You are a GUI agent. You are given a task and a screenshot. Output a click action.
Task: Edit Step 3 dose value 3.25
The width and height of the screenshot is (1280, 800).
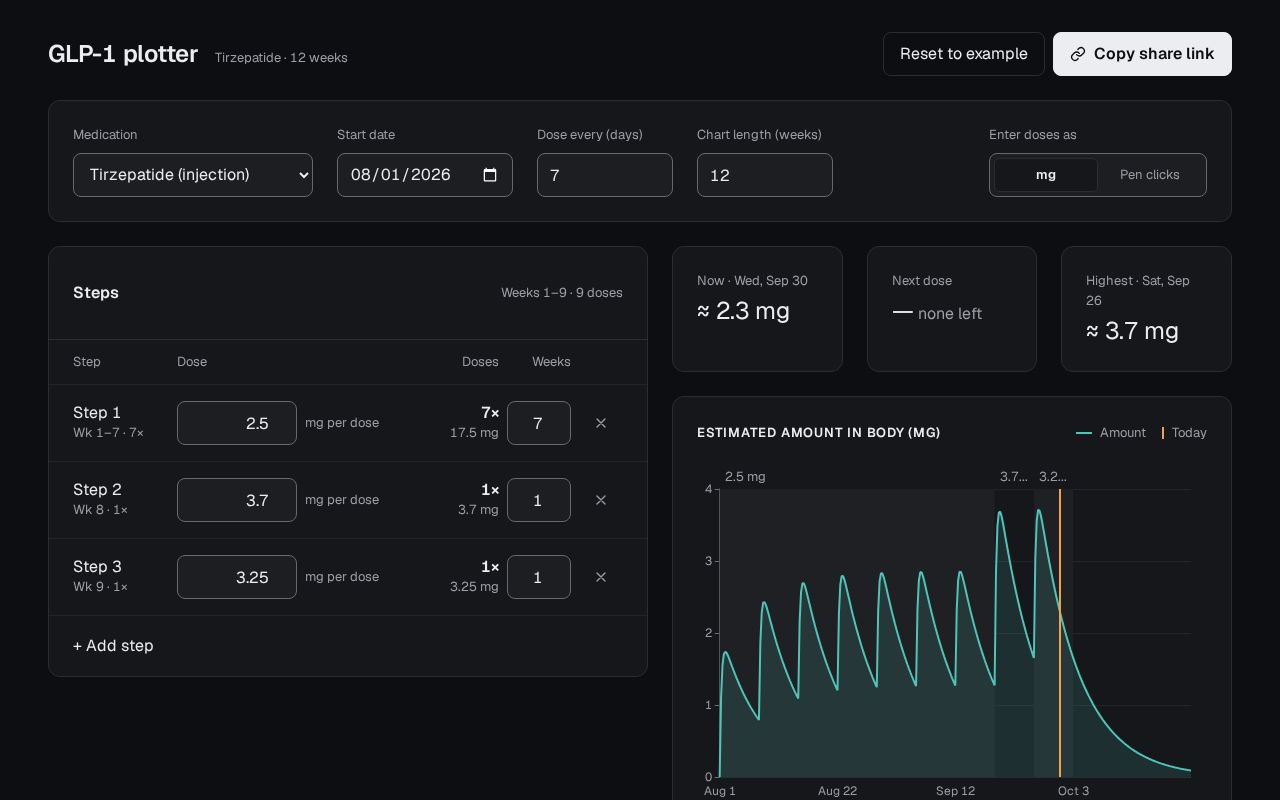(x=237, y=577)
